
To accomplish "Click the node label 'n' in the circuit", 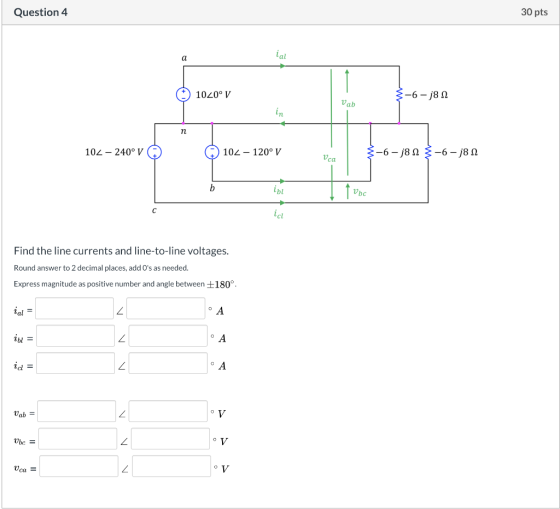I will tap(184, 131).
